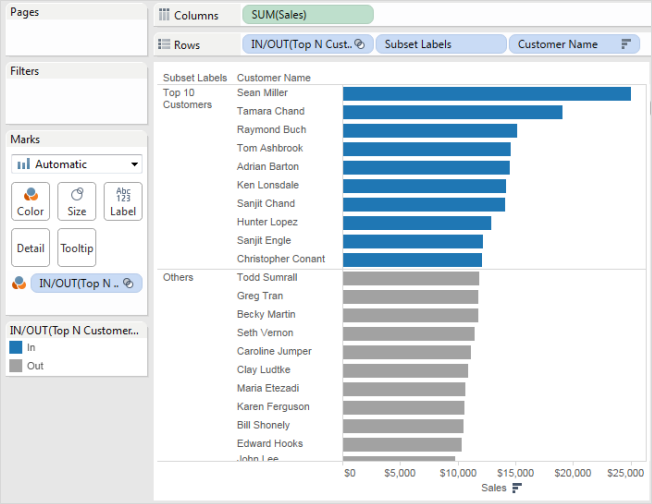Click the Tooltip marks button

pos(77,247)
